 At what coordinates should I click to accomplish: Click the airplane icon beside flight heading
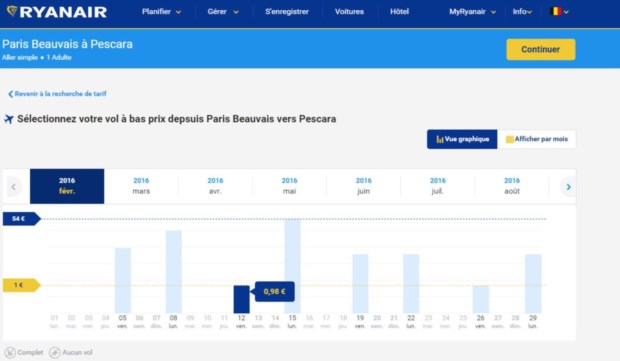[x=9, y=119]
